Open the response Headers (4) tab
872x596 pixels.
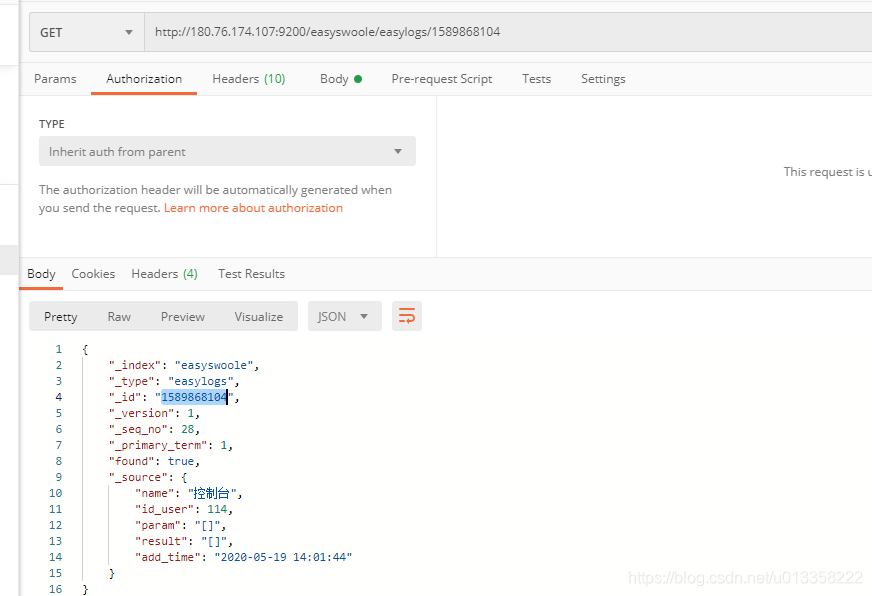click(x=164, y=273)
